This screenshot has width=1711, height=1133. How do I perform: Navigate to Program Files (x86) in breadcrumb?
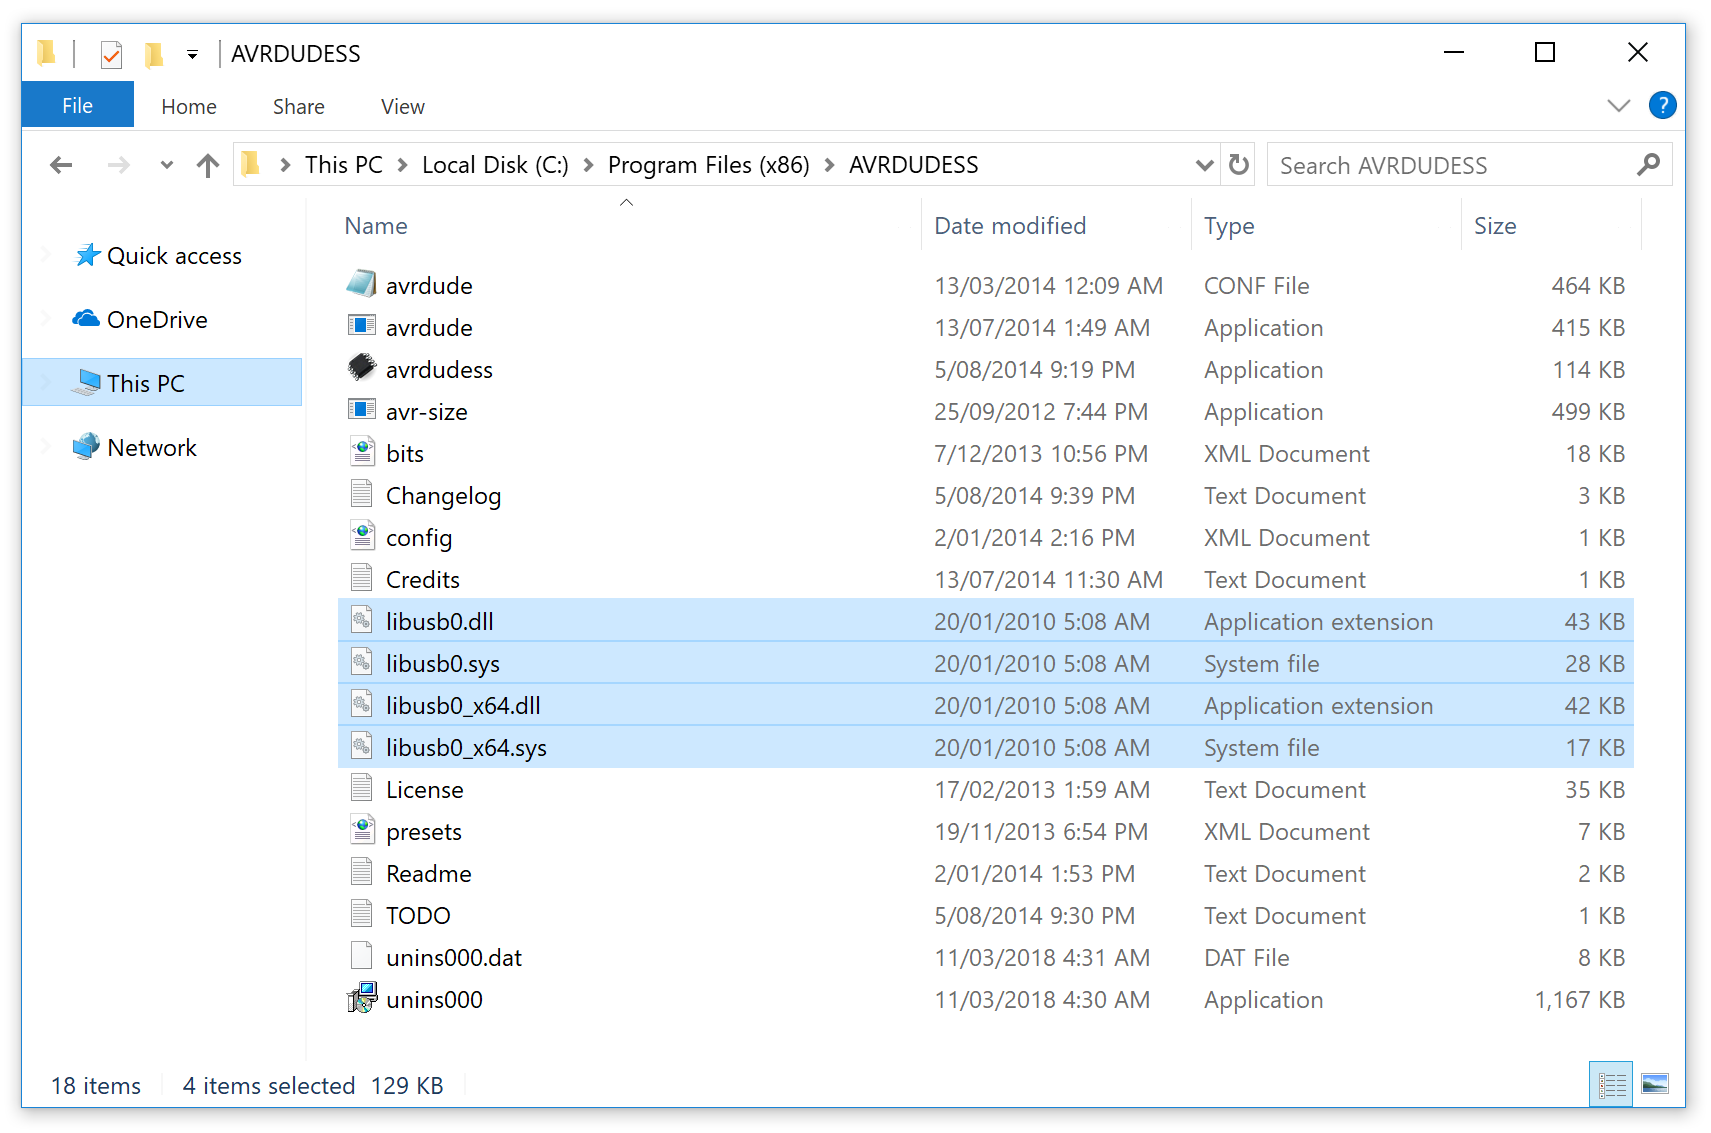709,164
